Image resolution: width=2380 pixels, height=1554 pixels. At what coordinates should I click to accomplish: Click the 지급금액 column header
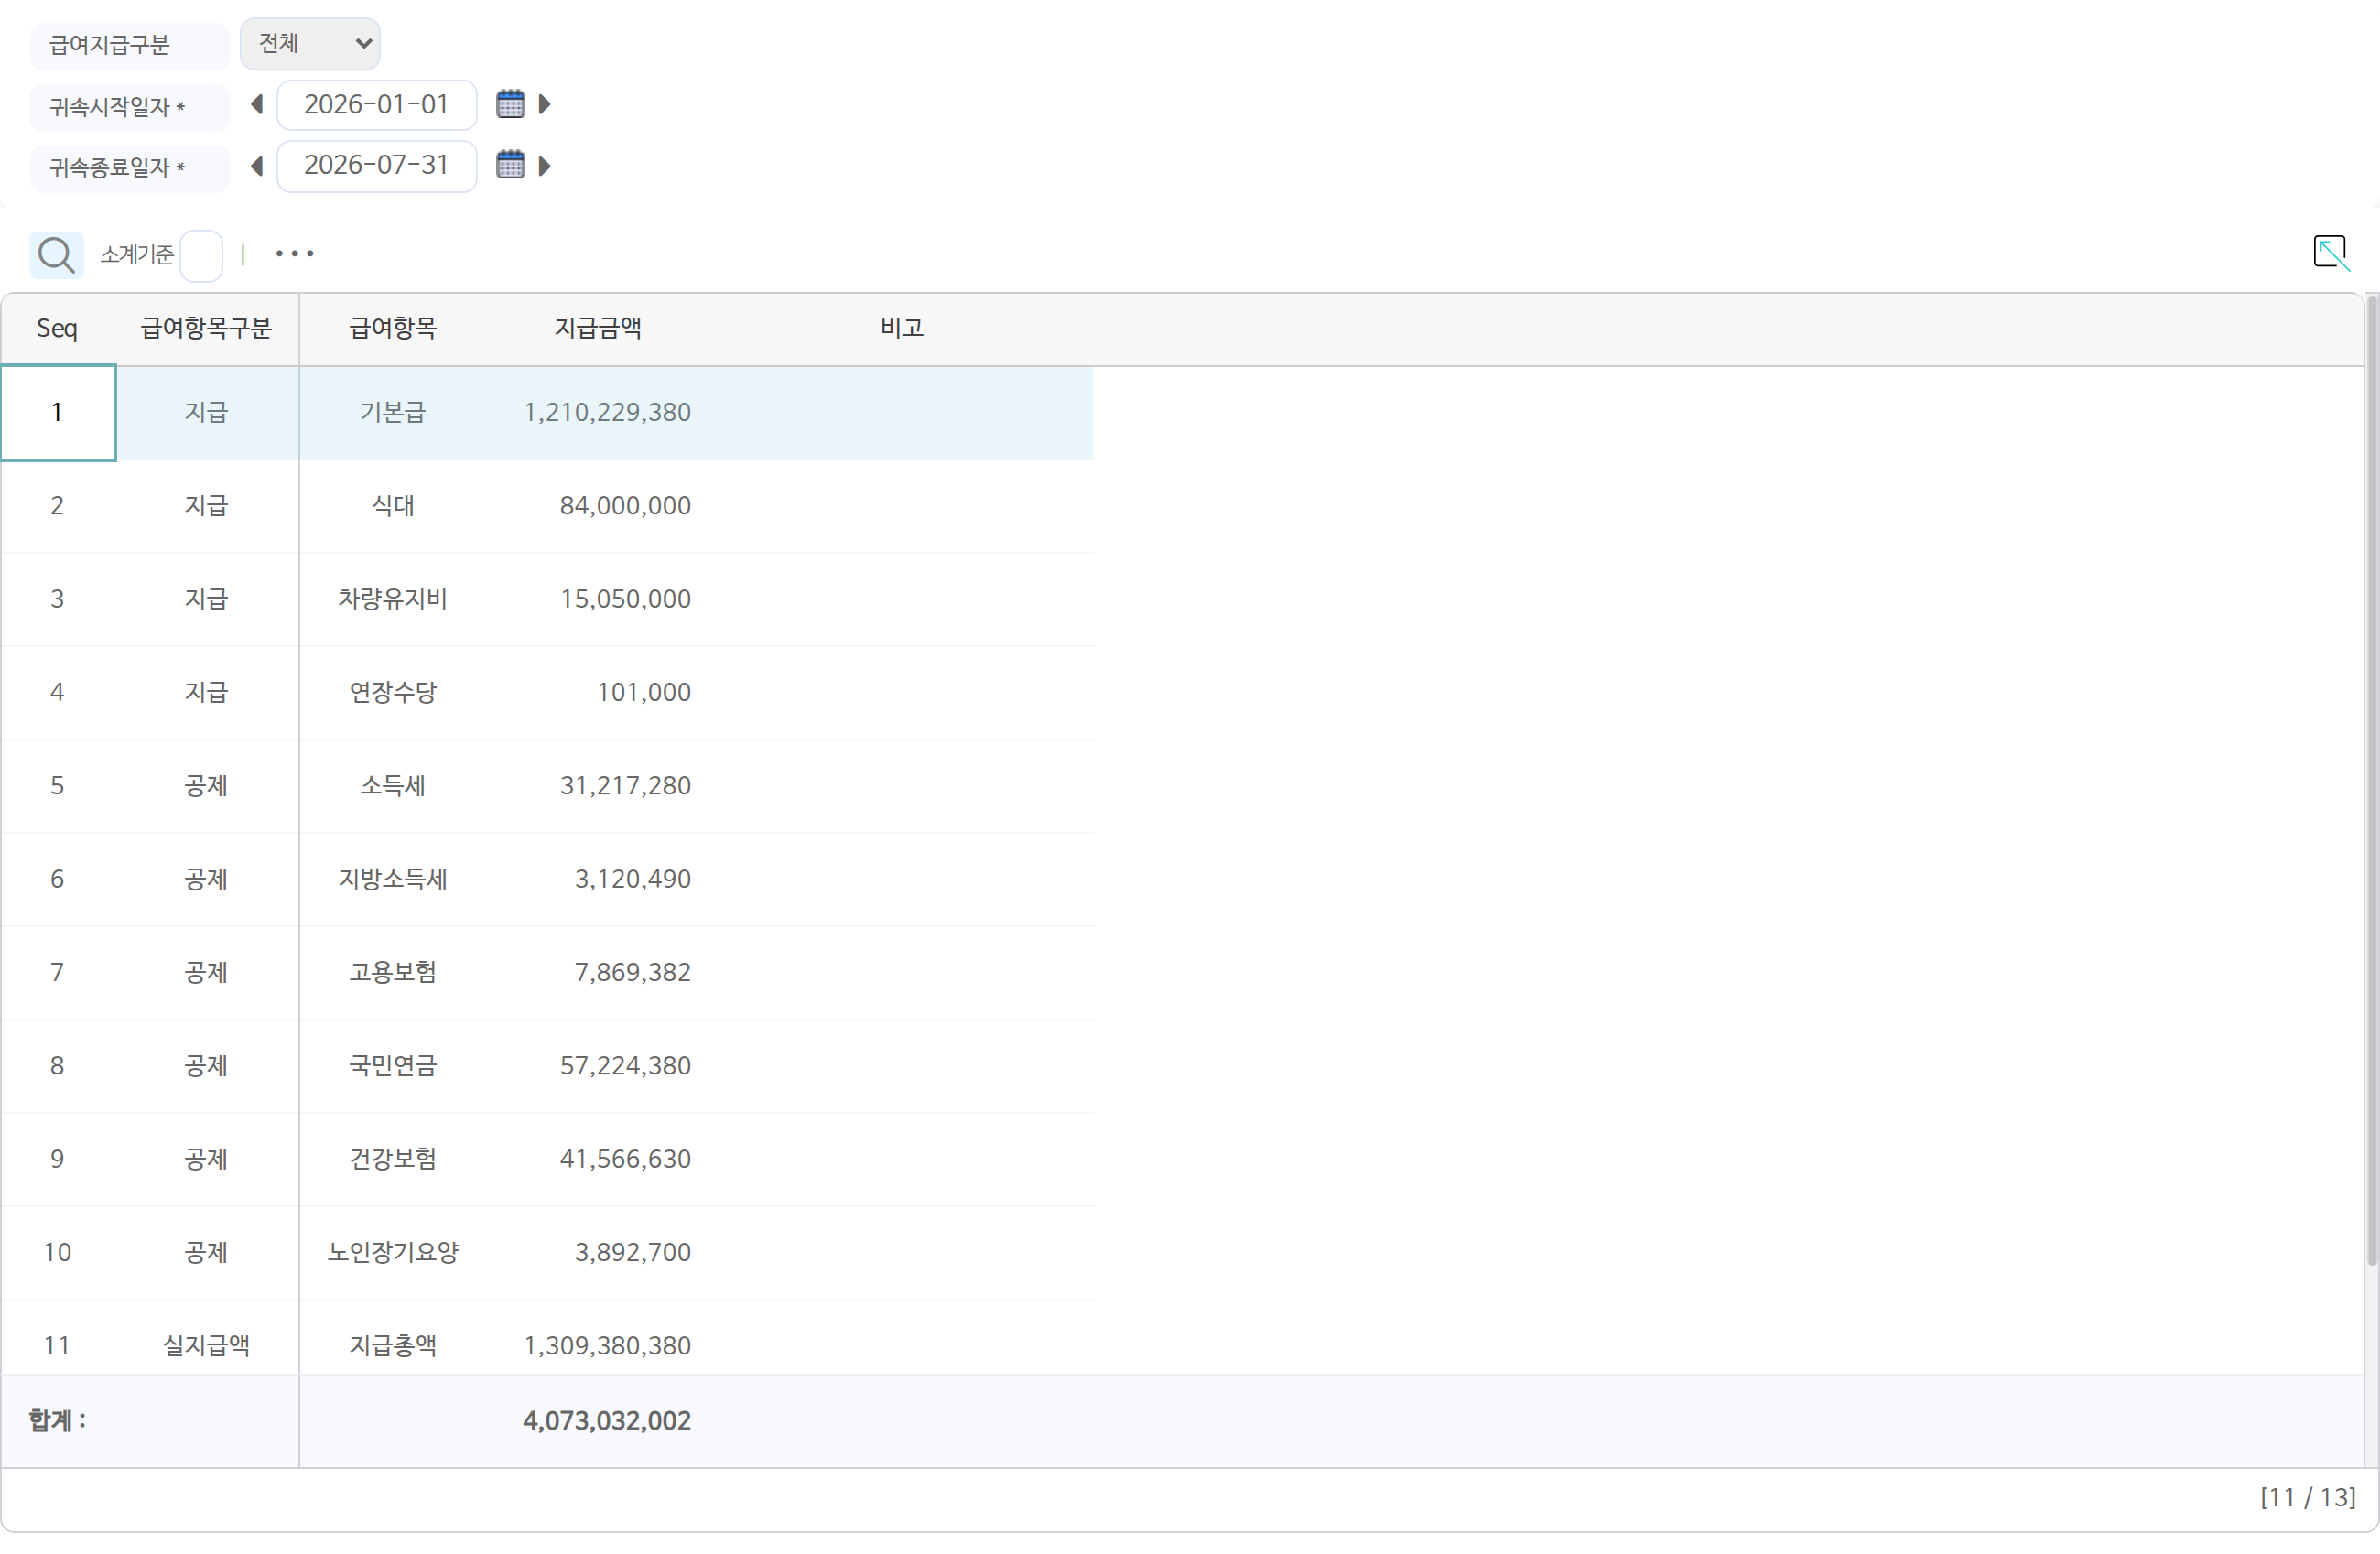point(598,329)
